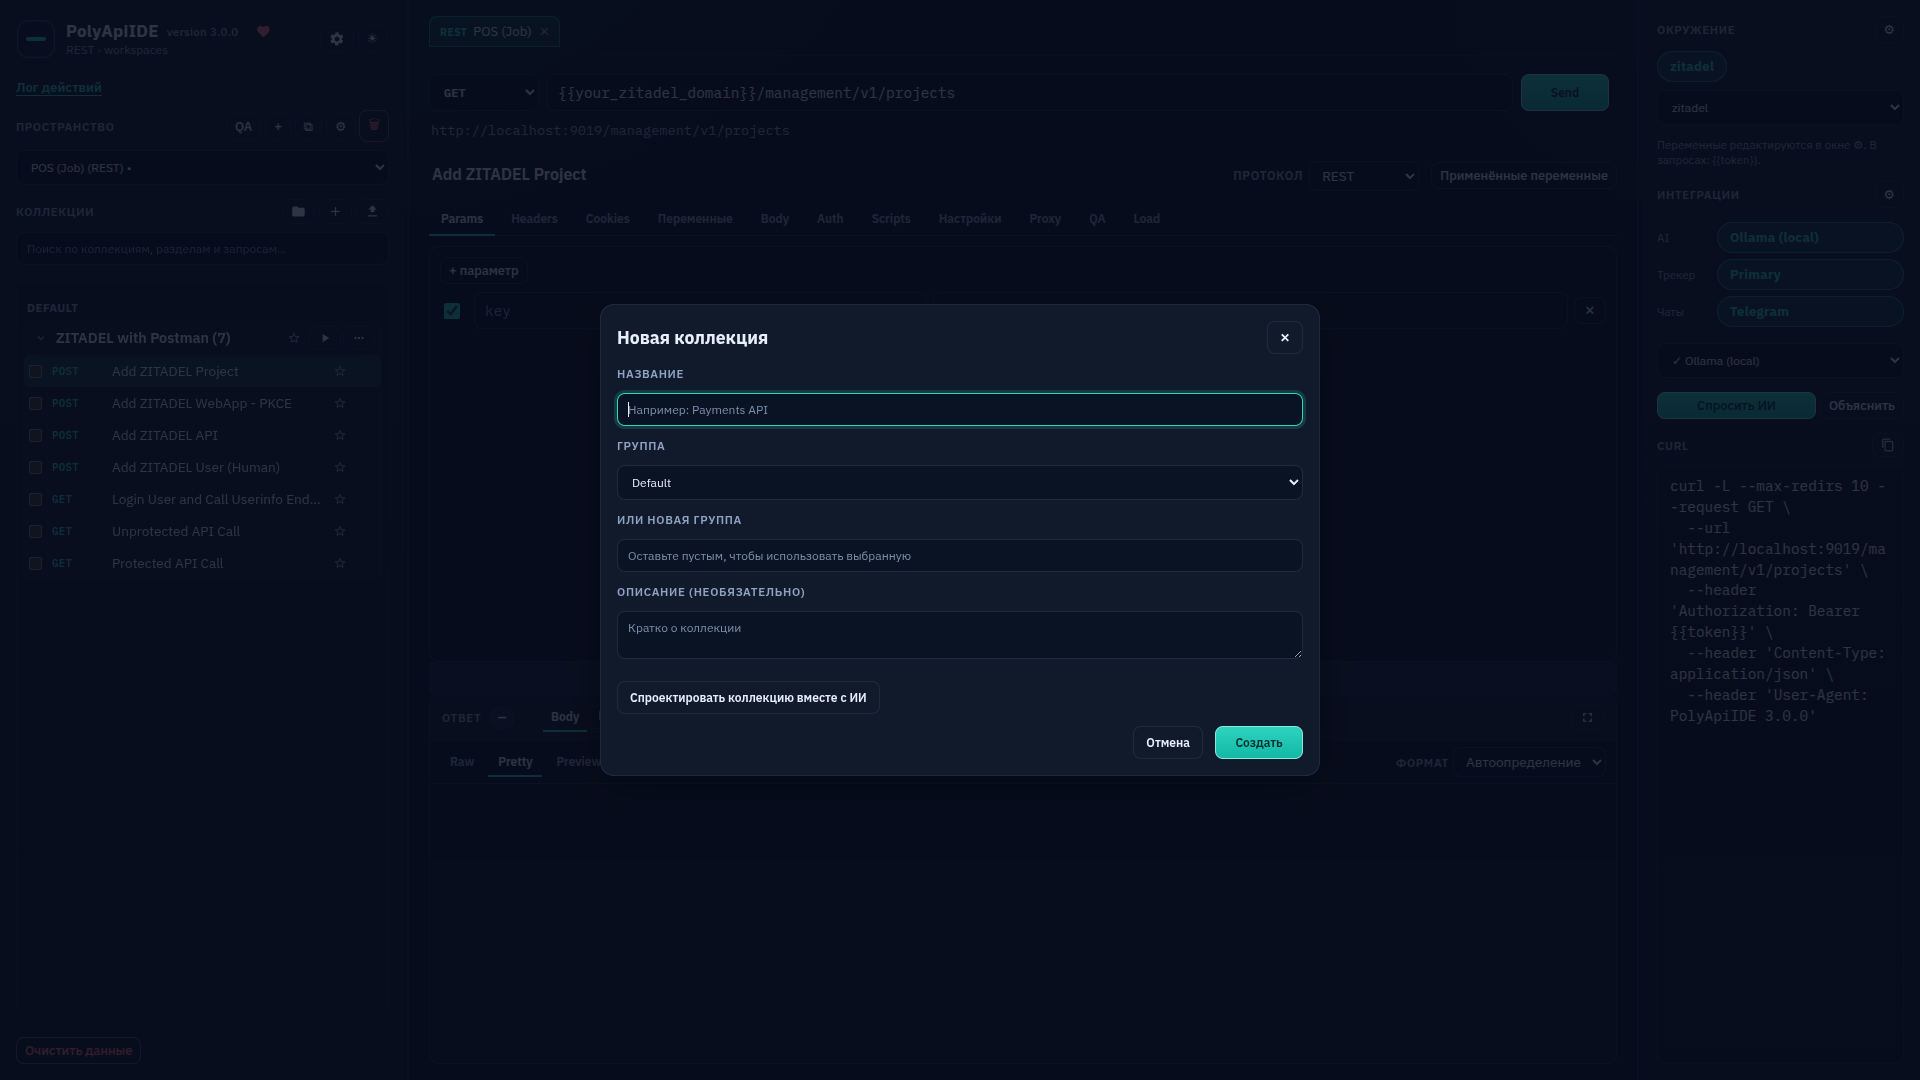Open the GET method dropdown
This screenshot has width=1920, height=1080.
tap(485, 93)
